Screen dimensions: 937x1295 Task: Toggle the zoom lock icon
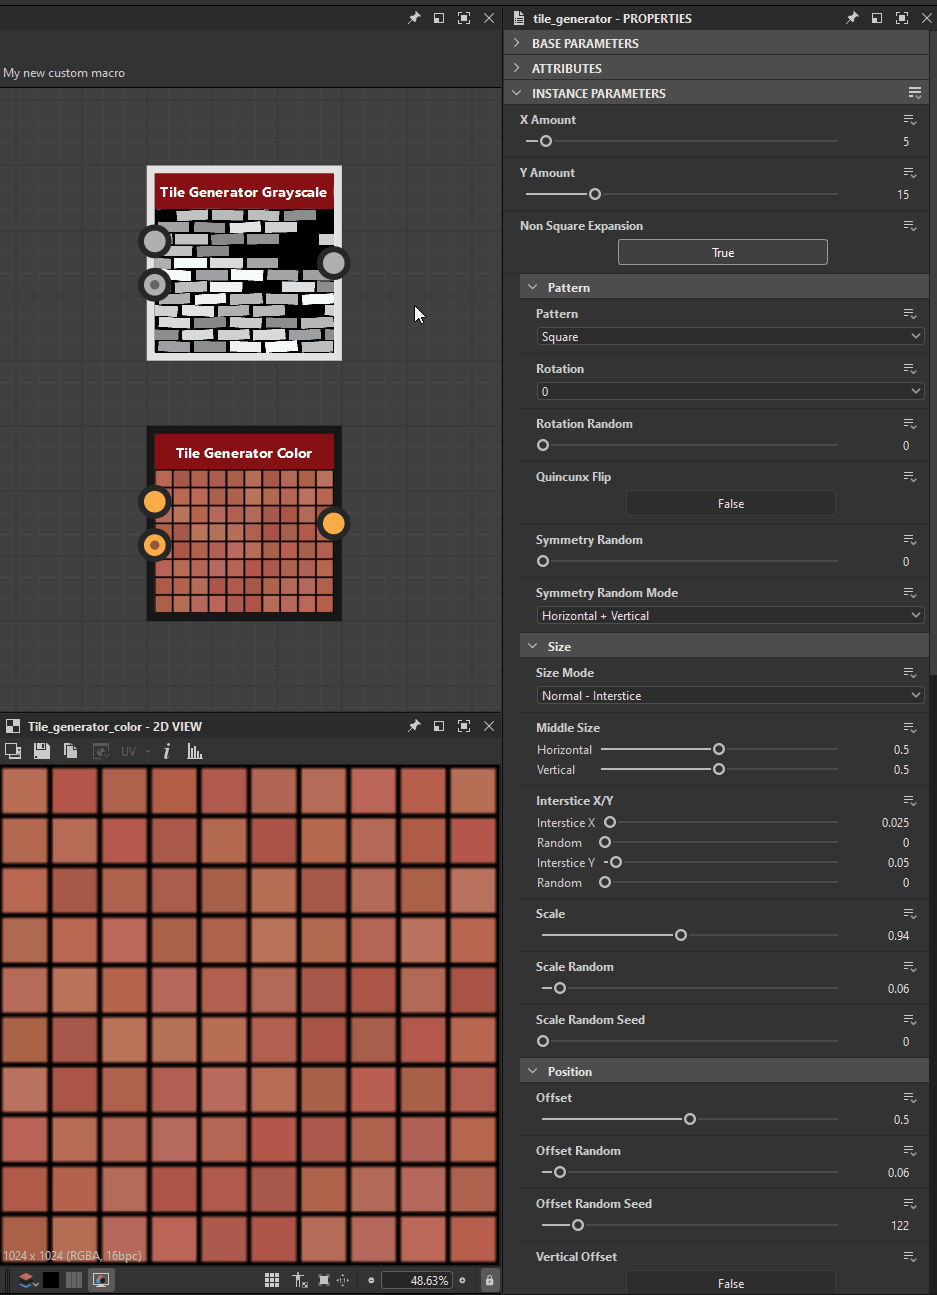(x=489, y=1280)
